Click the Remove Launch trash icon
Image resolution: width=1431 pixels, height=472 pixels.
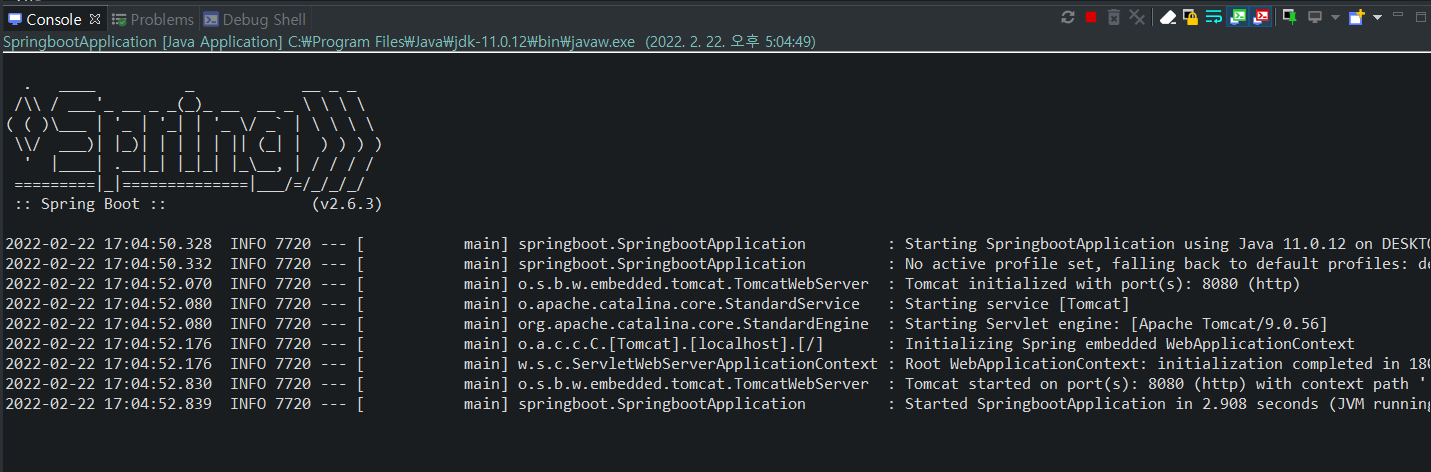pyautogui.click(x=1114, y=17)
